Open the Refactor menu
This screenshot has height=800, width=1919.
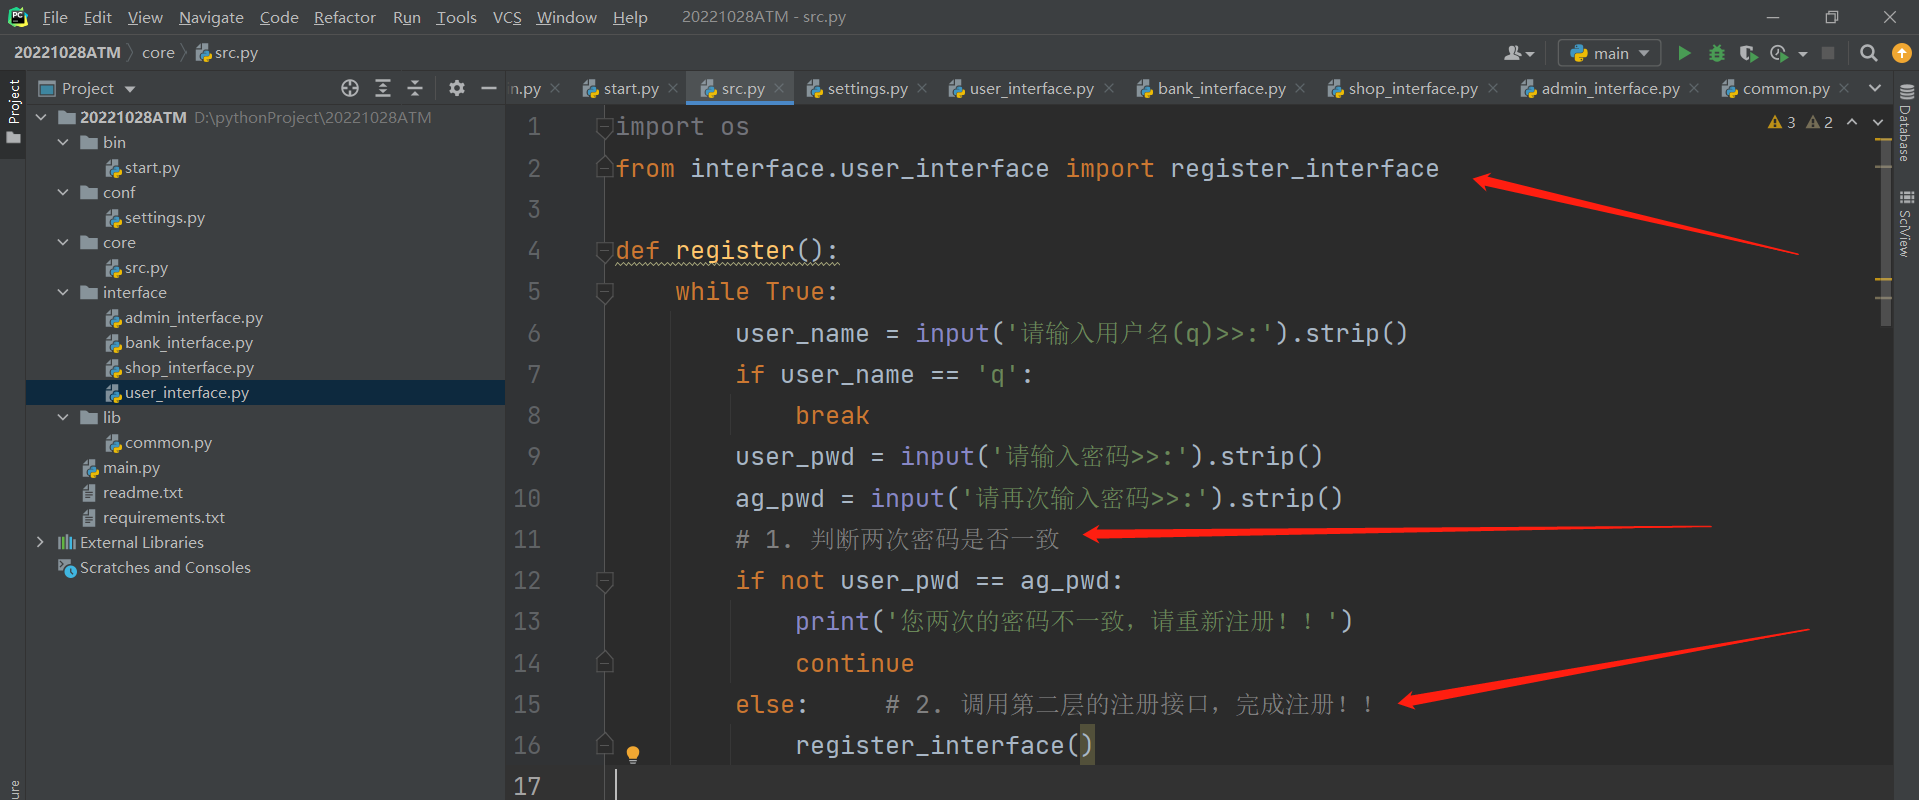click(x=344, y=17)
